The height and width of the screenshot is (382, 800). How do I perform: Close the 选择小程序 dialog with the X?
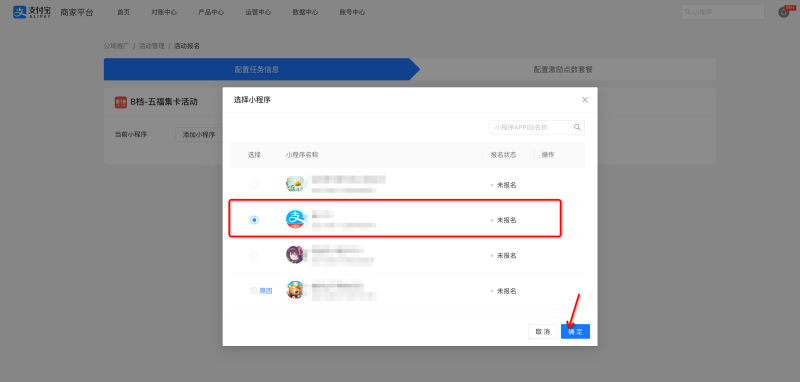click(585, 100)
